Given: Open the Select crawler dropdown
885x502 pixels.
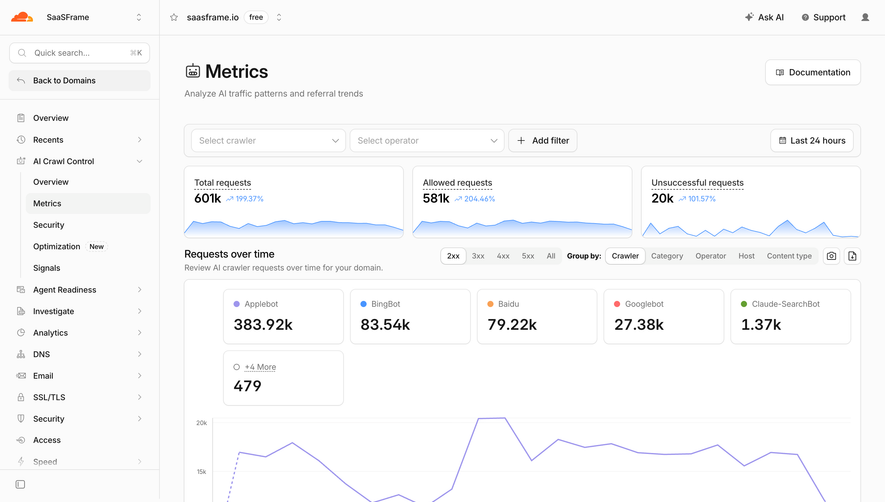Looking at the screenshot, I should (268, 141).
